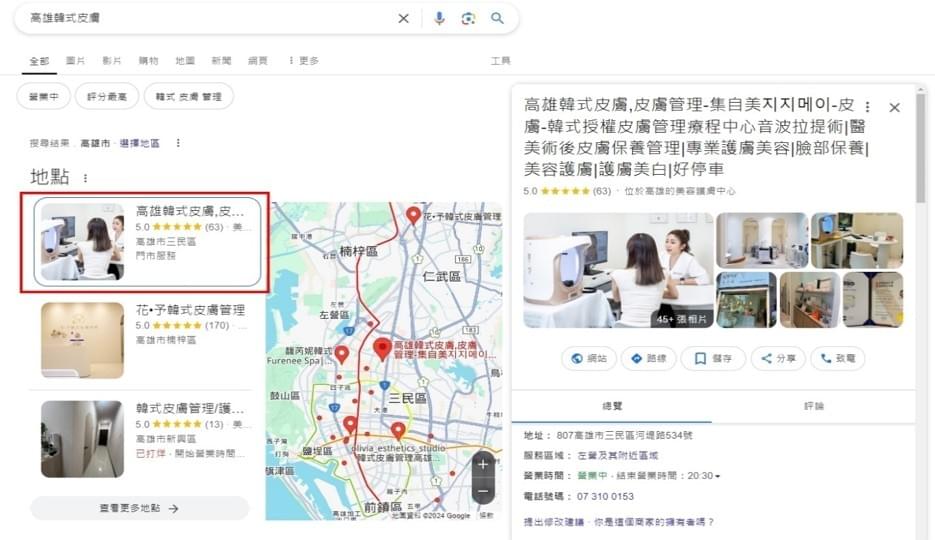This screenshot has width=935, height=540.
Task: Click into the search input field
Action: 209,18
